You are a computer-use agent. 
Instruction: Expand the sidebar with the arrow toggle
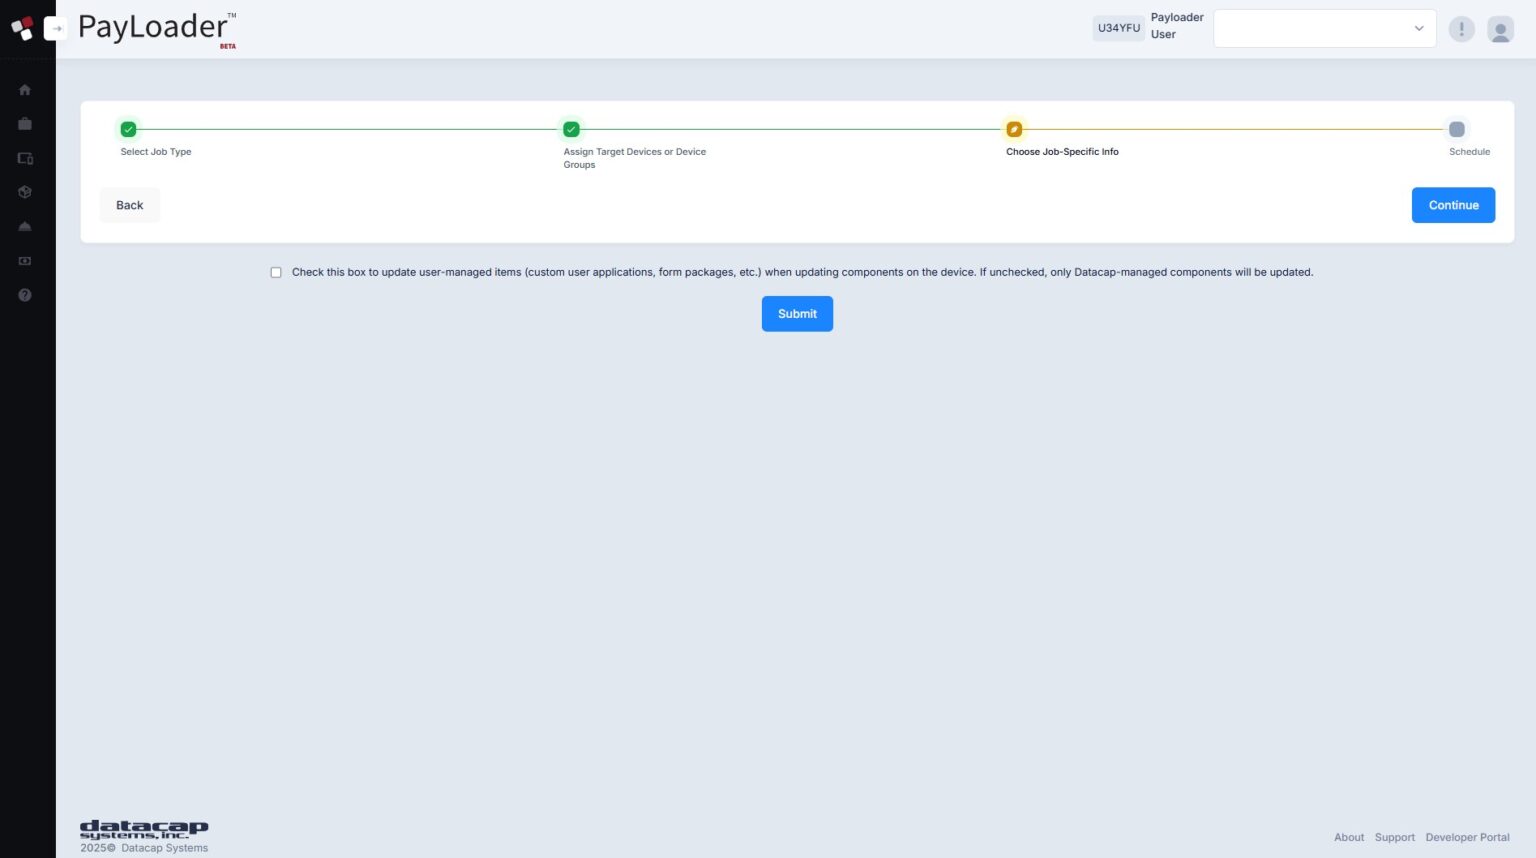56,28
